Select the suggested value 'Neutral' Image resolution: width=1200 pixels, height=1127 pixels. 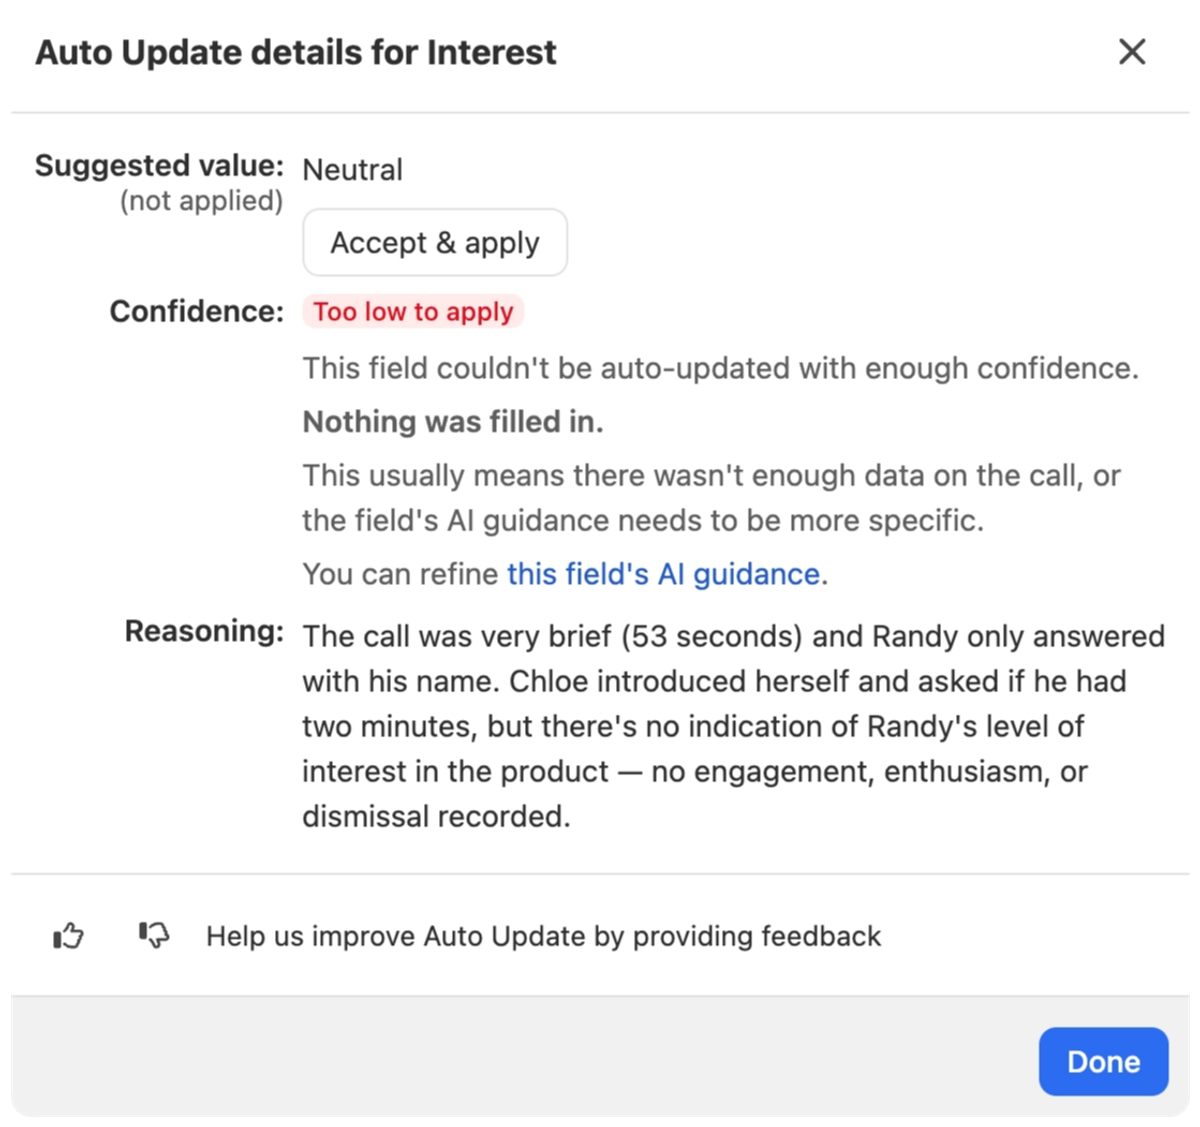click(353, 169)
